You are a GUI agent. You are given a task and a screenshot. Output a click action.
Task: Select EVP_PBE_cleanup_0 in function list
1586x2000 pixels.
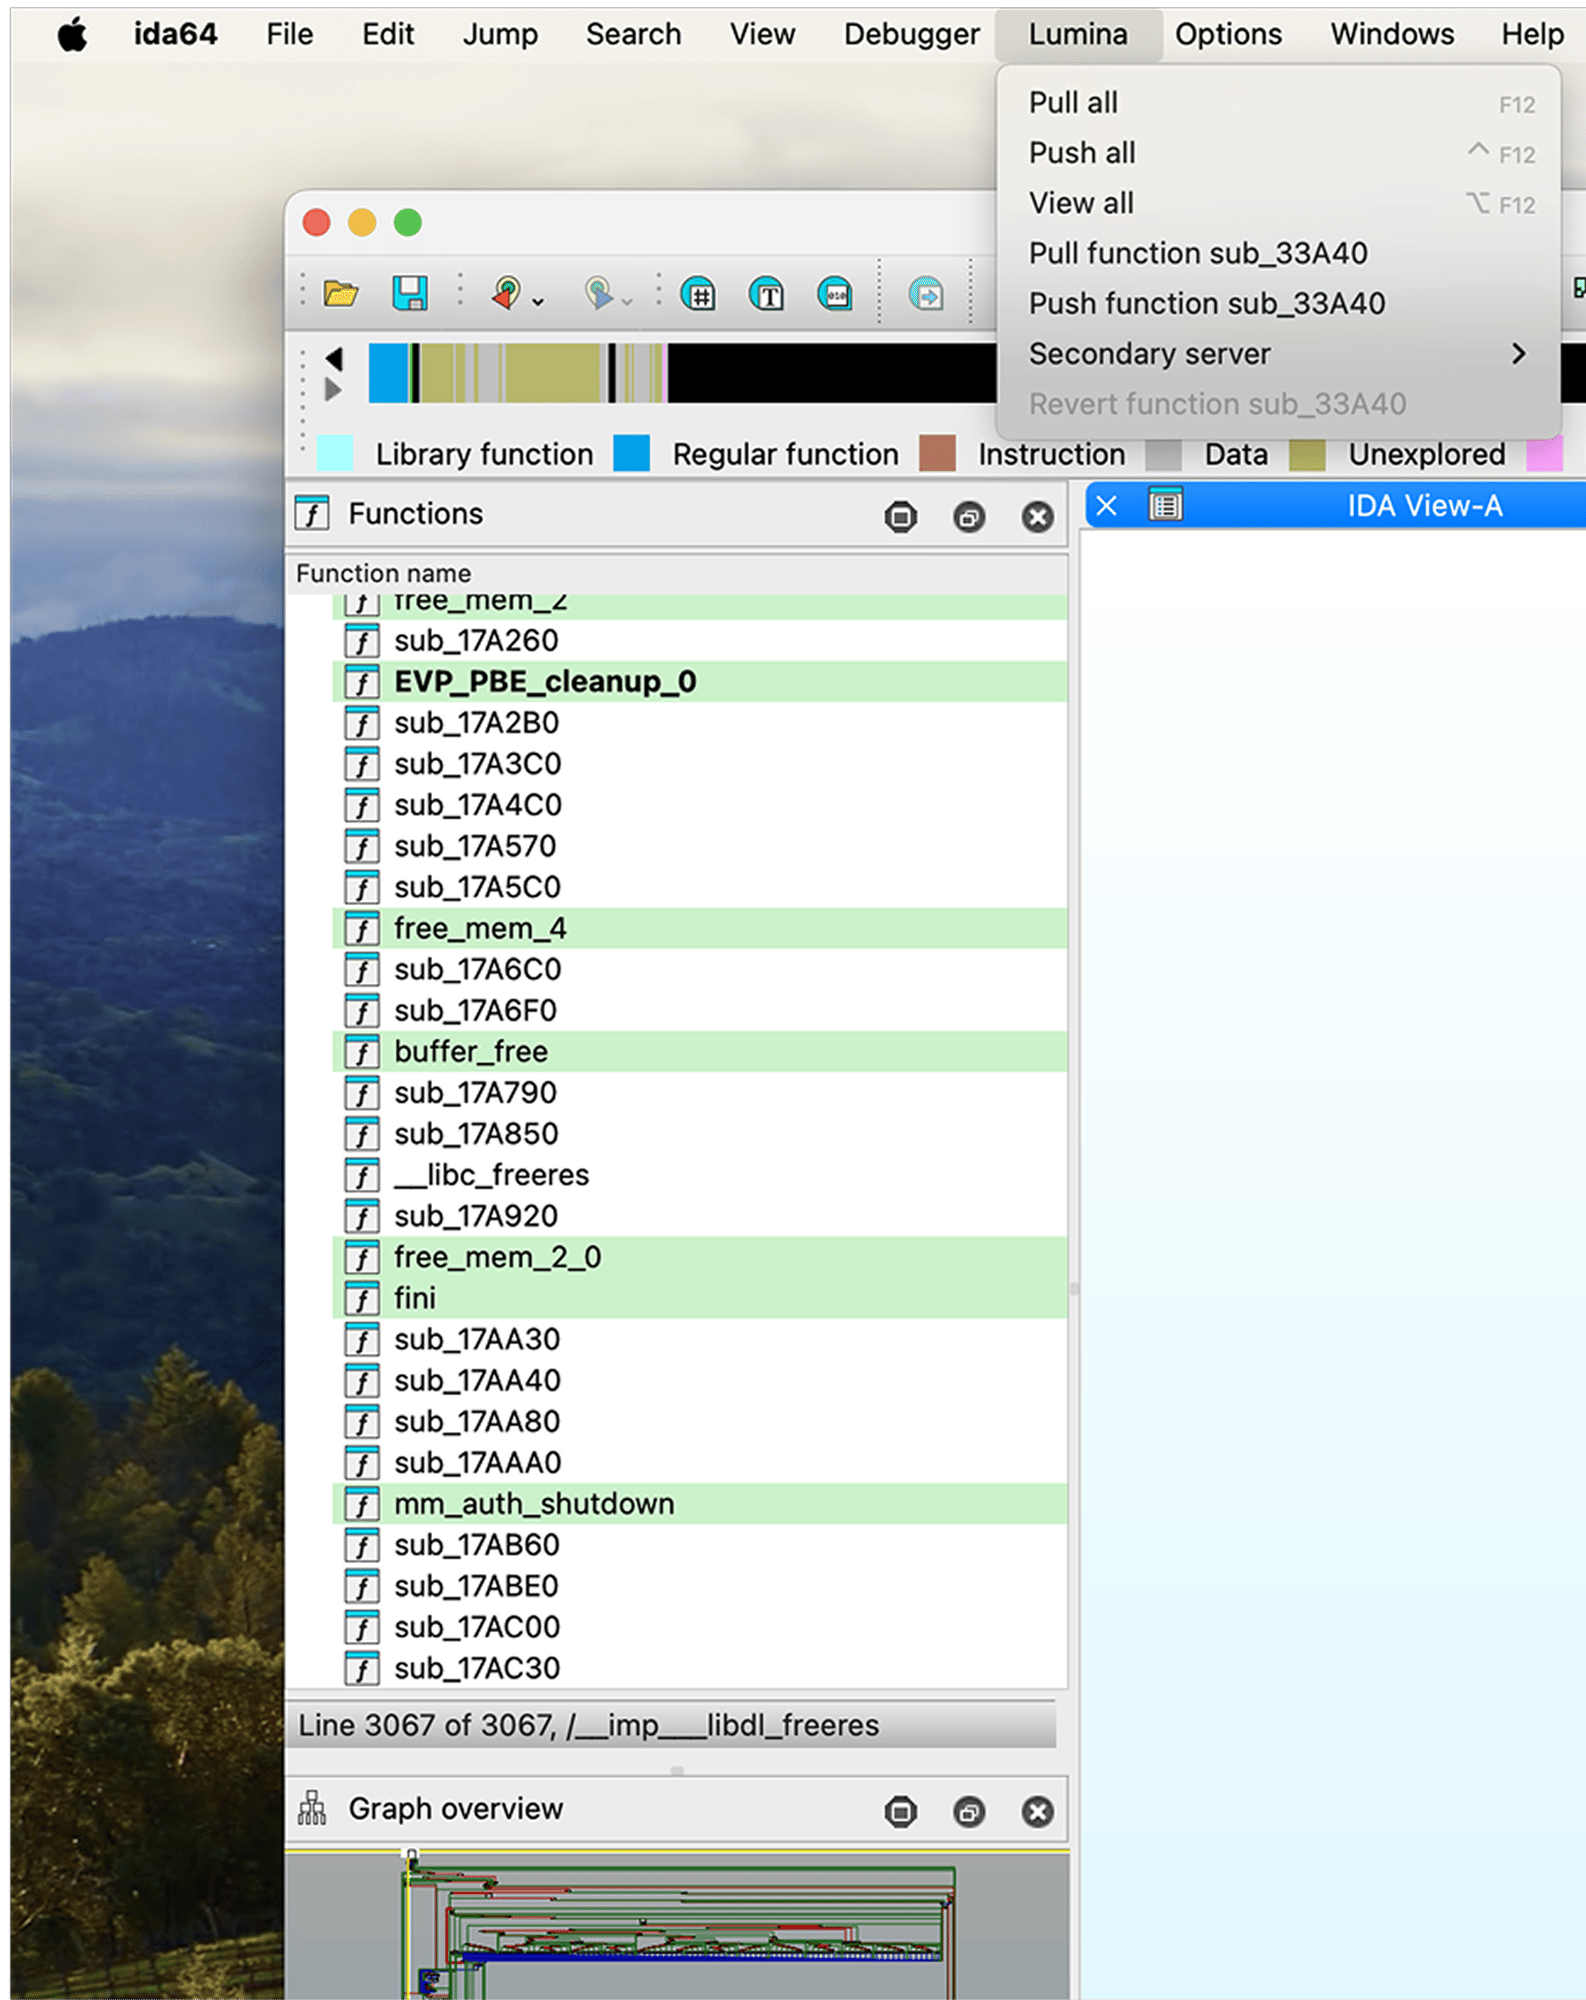point(699,681)
